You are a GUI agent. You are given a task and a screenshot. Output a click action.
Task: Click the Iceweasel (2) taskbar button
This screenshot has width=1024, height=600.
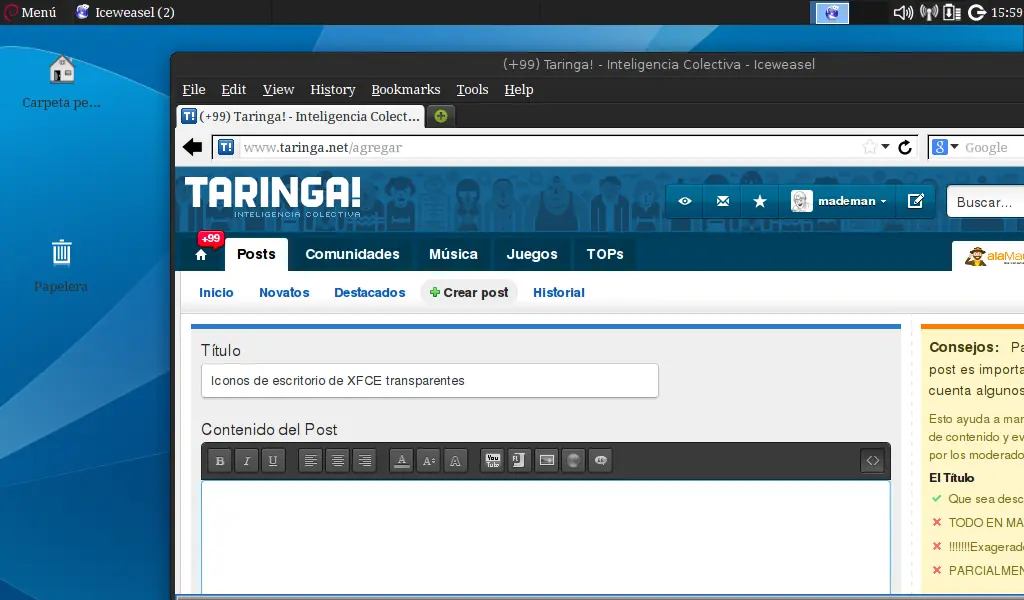point(125,12)
